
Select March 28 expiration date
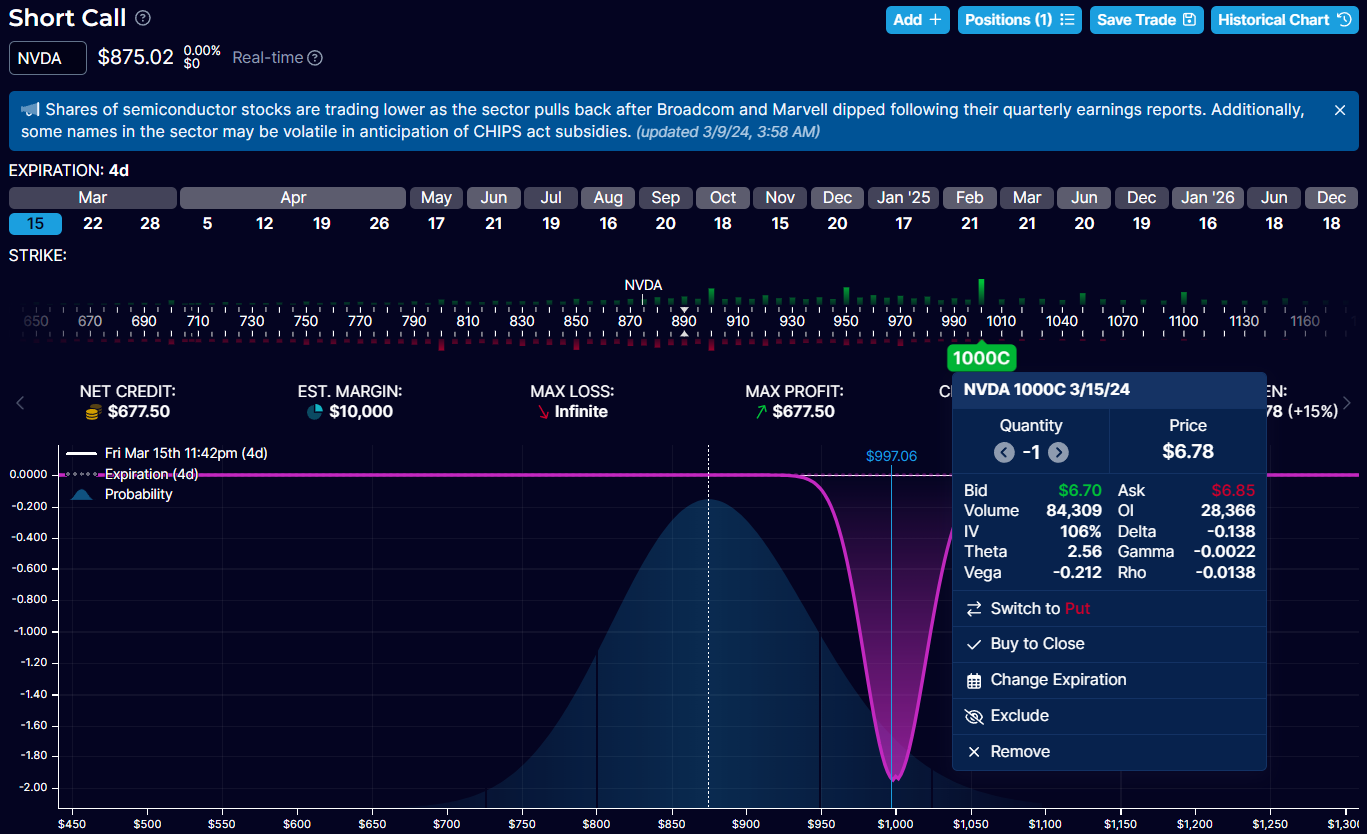click(x=150, y=224)
